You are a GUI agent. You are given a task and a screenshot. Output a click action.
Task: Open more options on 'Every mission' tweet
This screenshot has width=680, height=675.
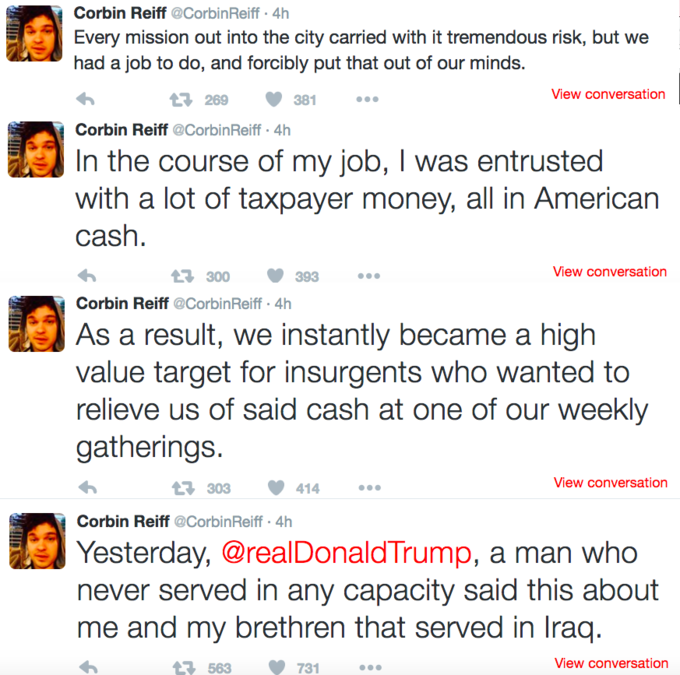click(x=367, y=99)
